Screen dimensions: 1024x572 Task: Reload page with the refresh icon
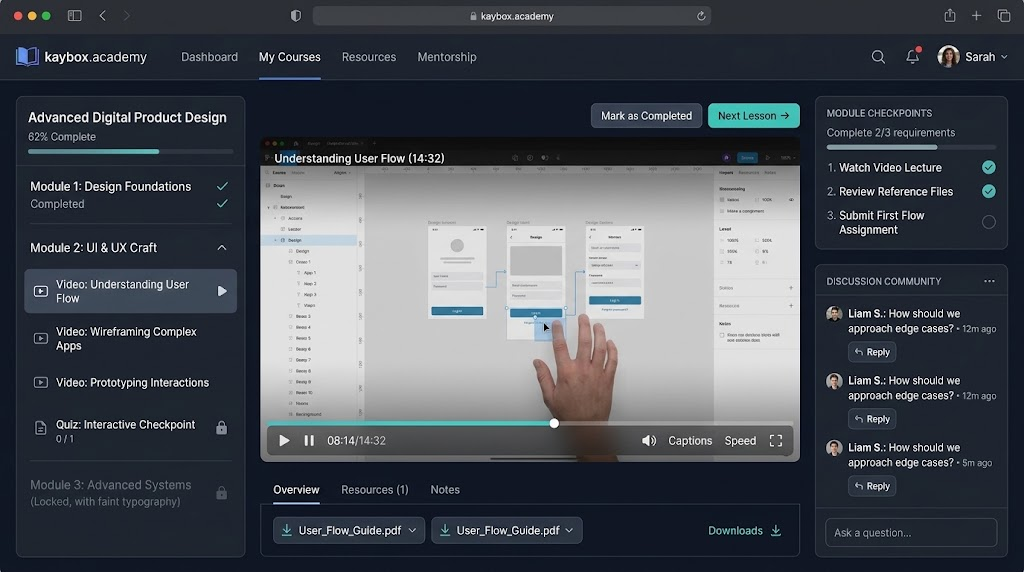coord(701,16)
